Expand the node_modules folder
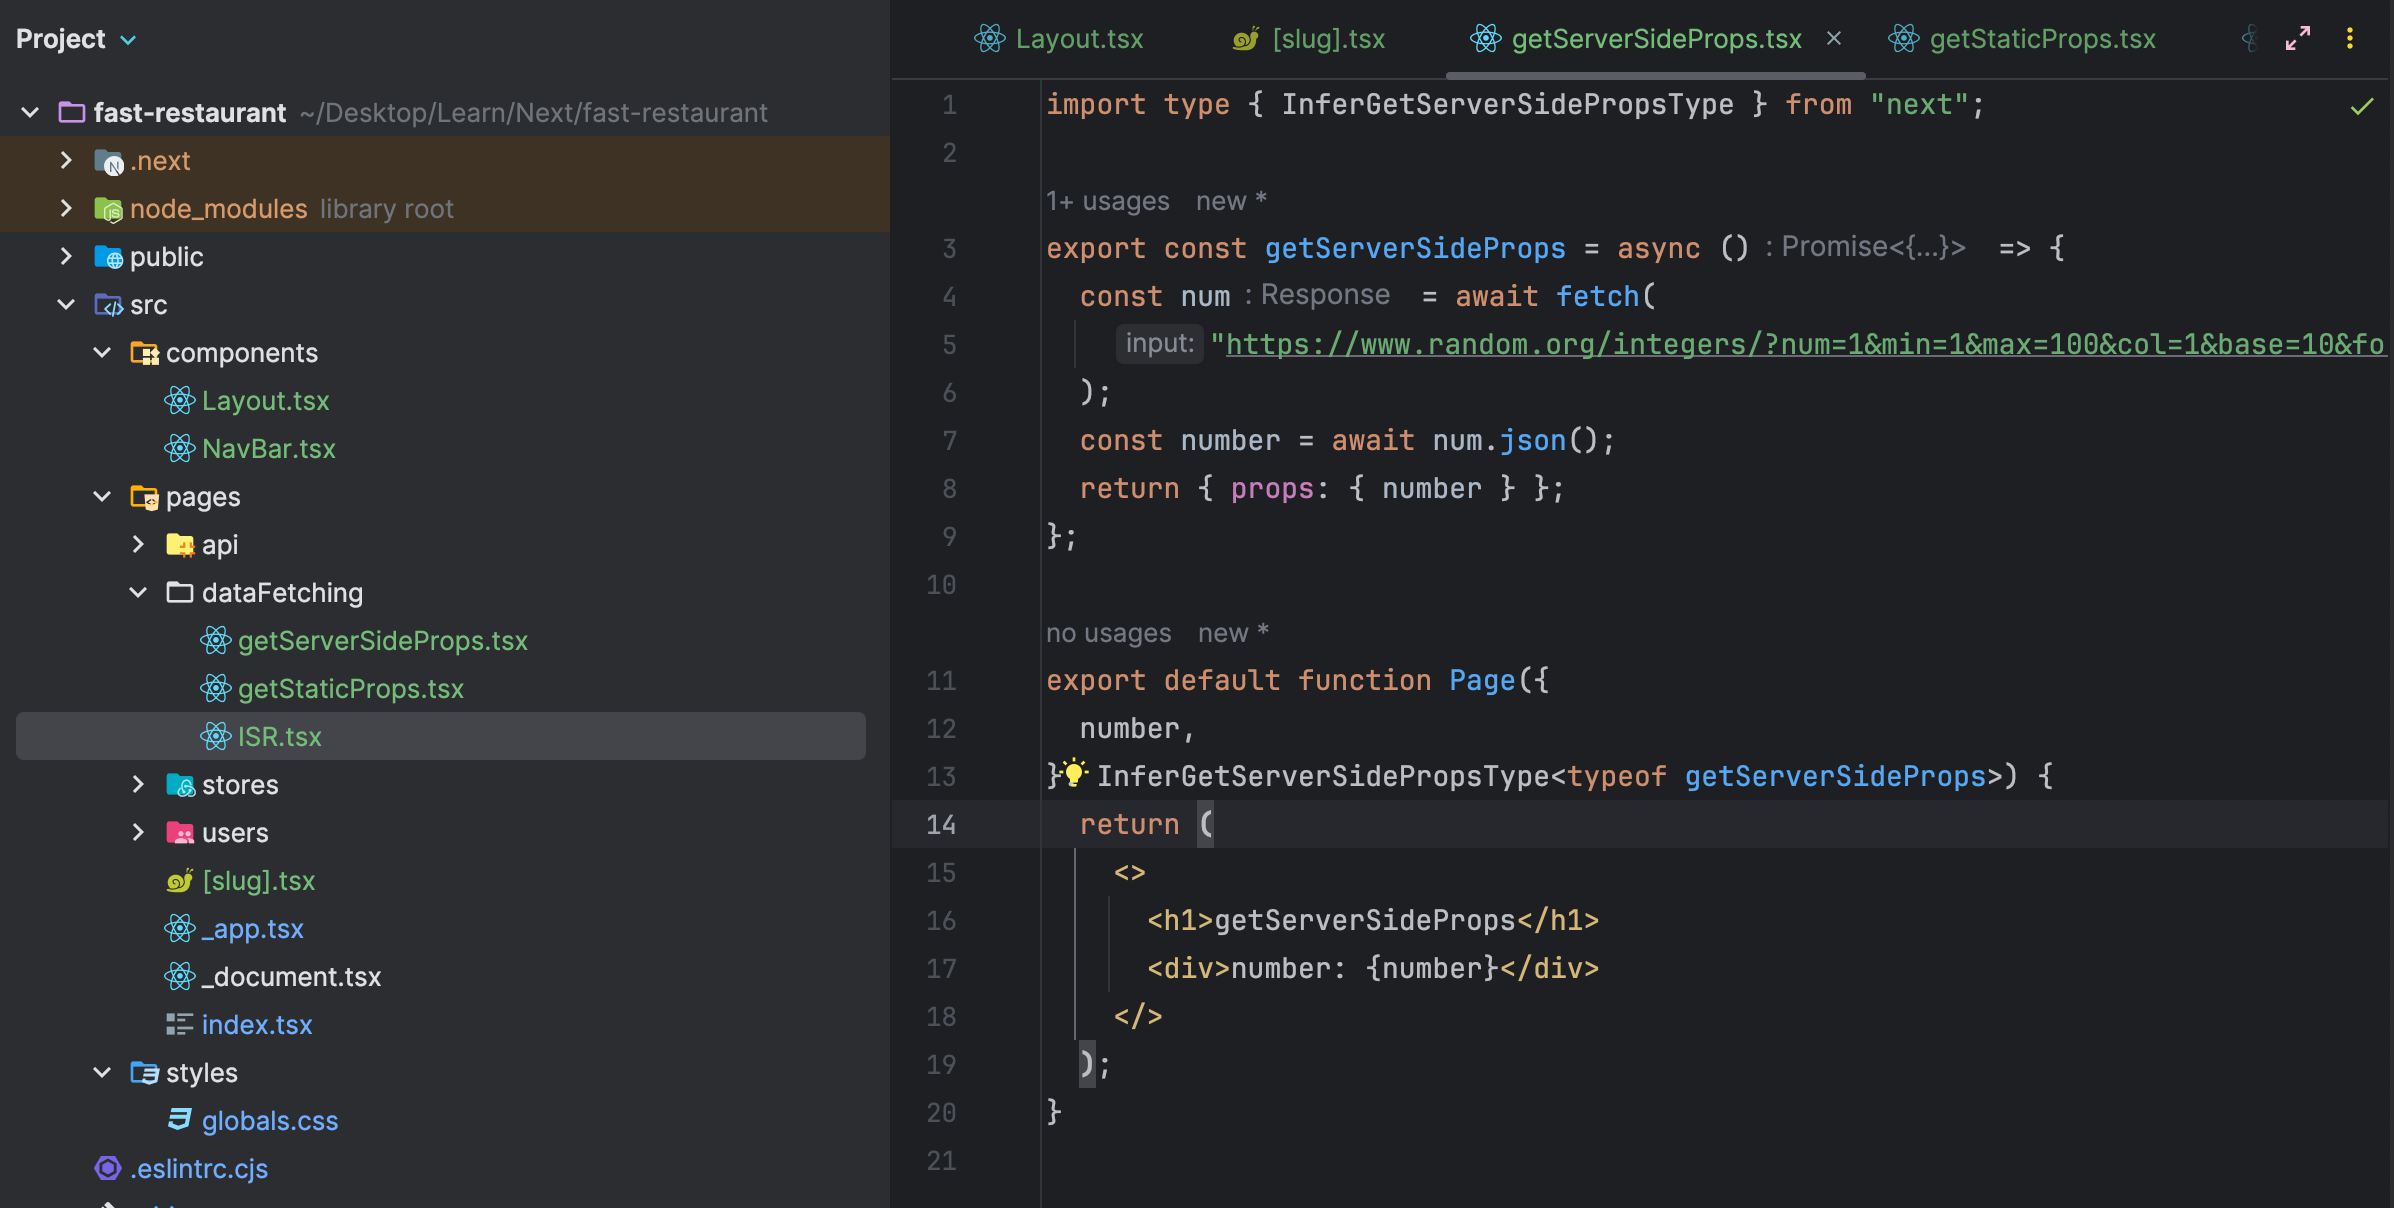Screen dimensions: 2394x1208 [x=66, y=208]
